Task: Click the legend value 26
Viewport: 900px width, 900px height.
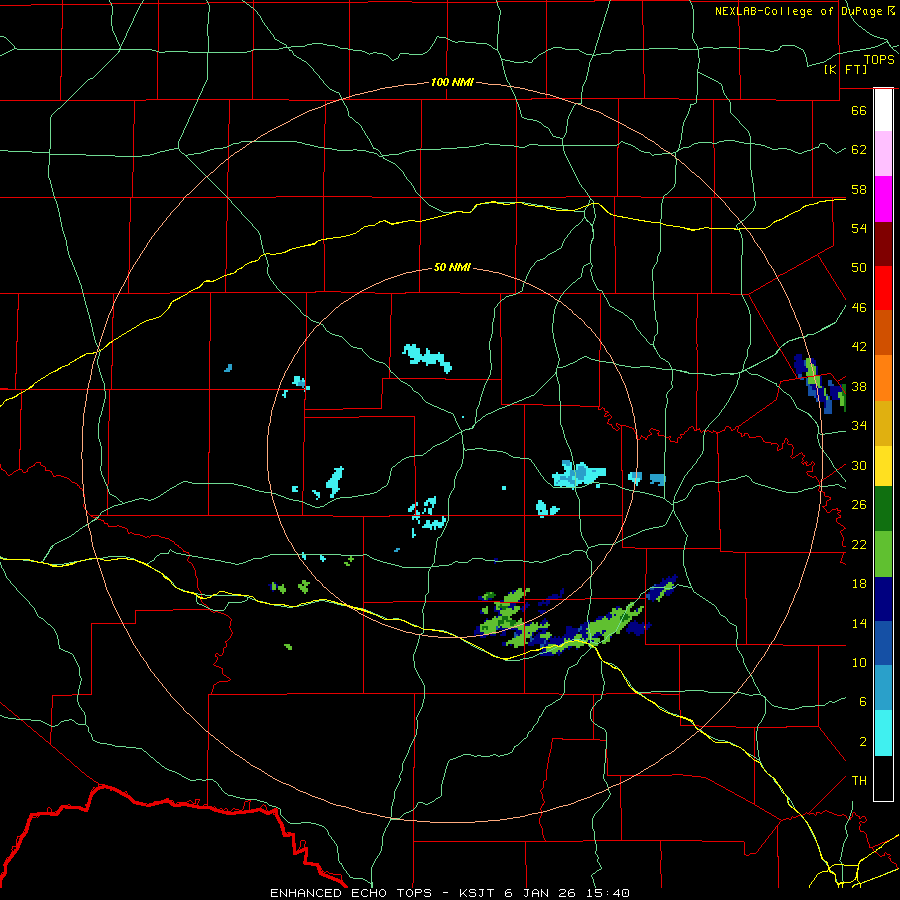Action: (859, 505)
